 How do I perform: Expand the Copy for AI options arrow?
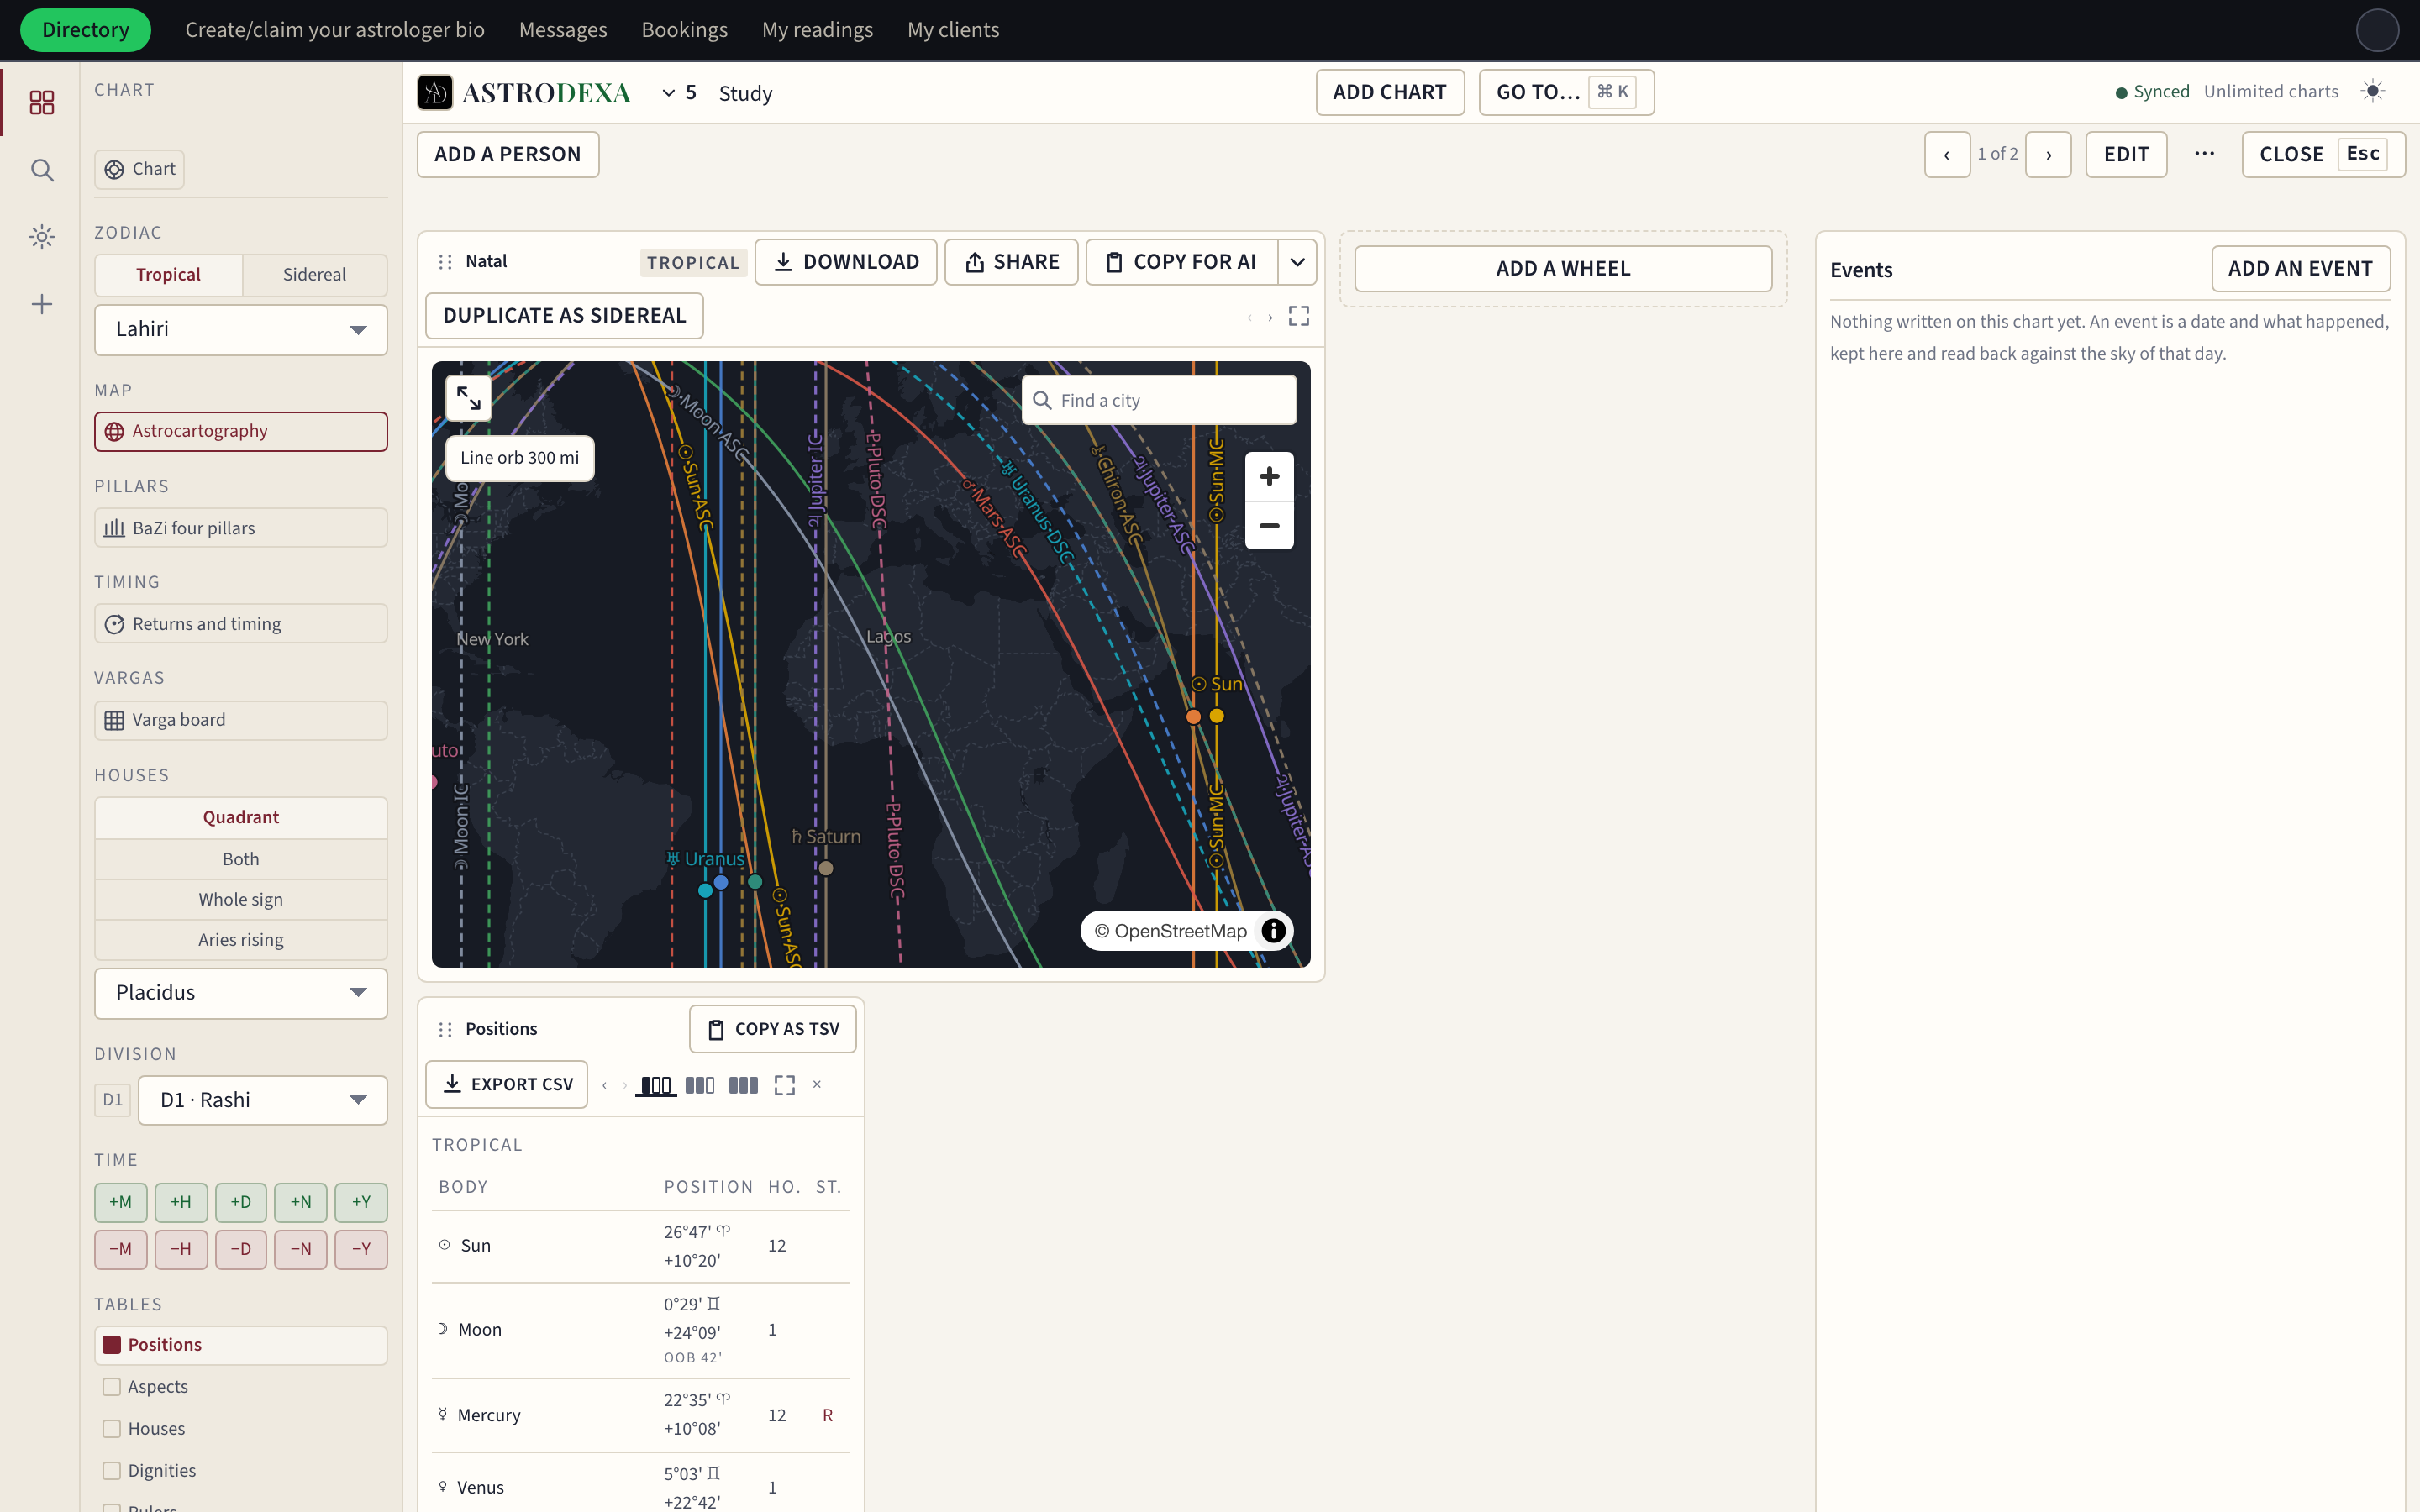pos(1297,262)
